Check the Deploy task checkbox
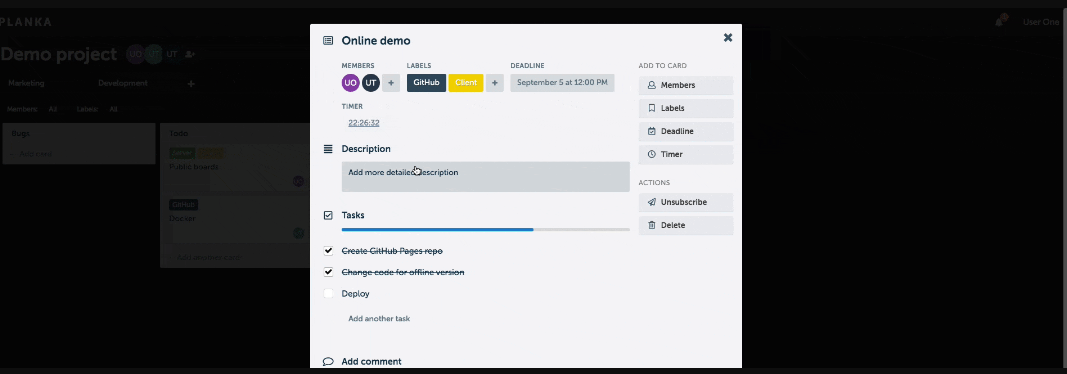The height and width of the screenshot is (374, 1067). pyautogui.click(x=328, y=294)
